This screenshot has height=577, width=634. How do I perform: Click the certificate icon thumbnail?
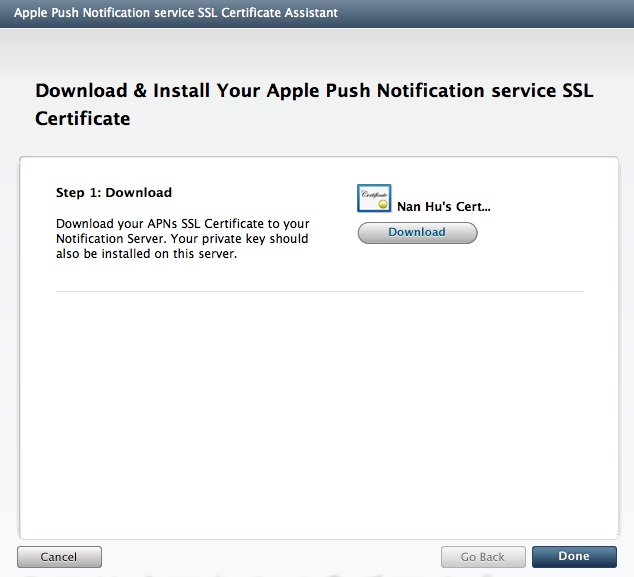click(x=374, y=199)
